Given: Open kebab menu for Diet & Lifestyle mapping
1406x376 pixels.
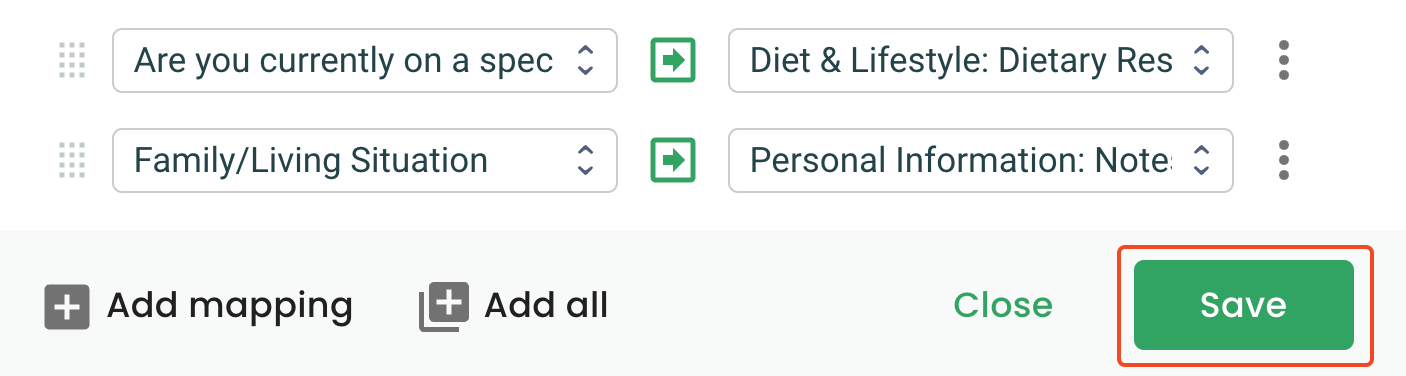Looking at the screenshot, I should (1284, 61).
